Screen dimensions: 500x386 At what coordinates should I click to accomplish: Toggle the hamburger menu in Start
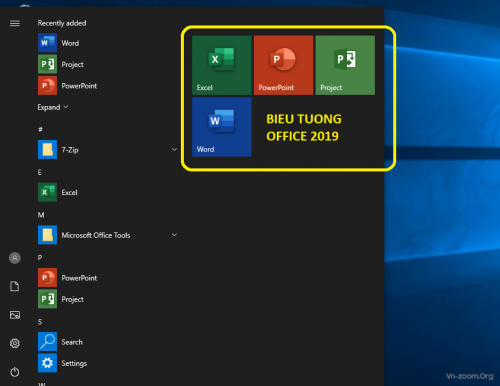coord(15,23)
